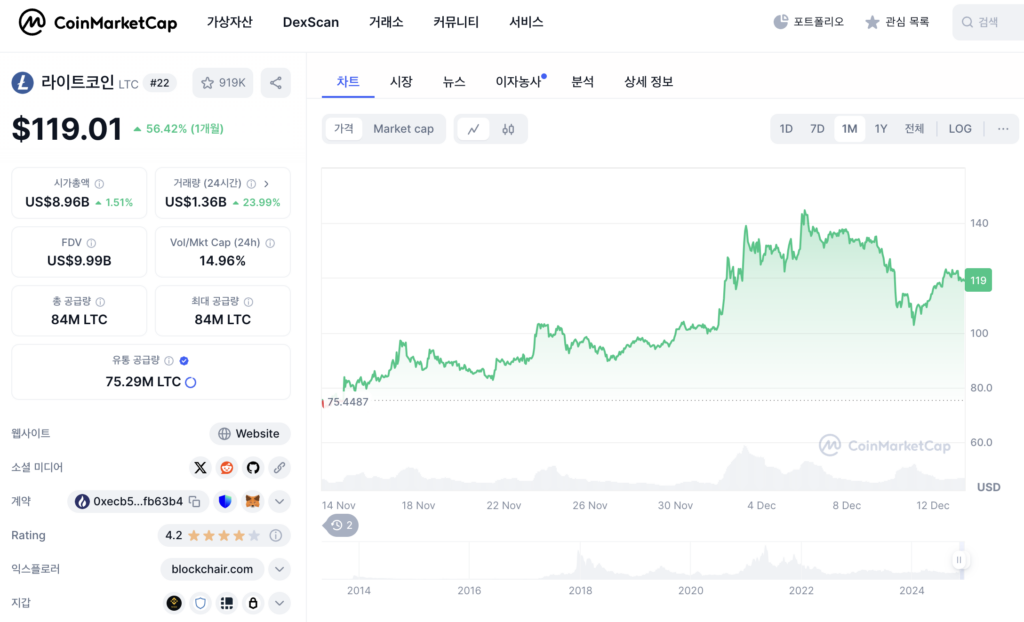Open the chain link social icon

pyautogui.click(x=279, y=468)
